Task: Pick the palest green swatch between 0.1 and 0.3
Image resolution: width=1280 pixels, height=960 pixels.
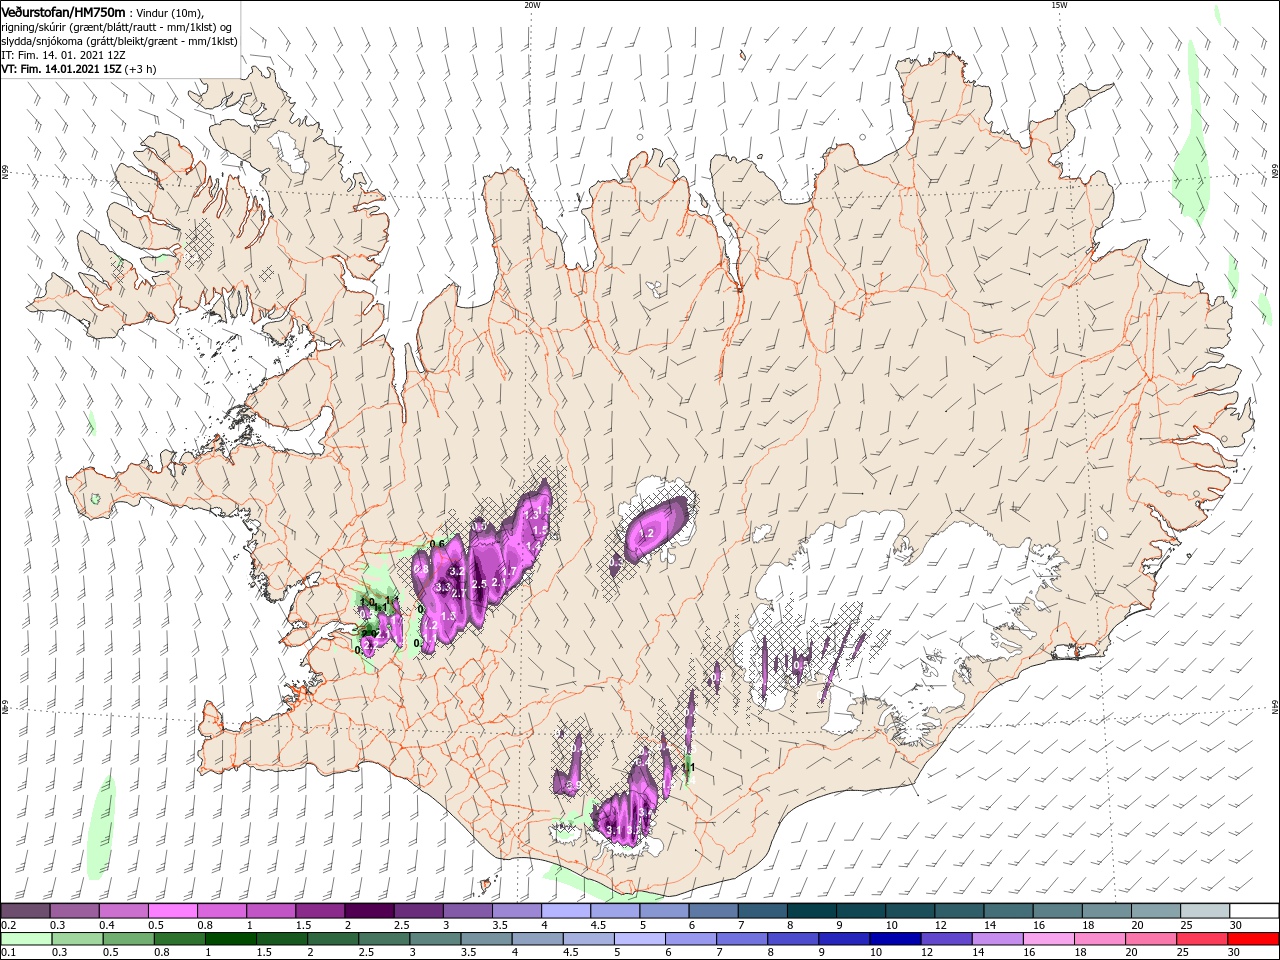Action: tap(26, 939)
